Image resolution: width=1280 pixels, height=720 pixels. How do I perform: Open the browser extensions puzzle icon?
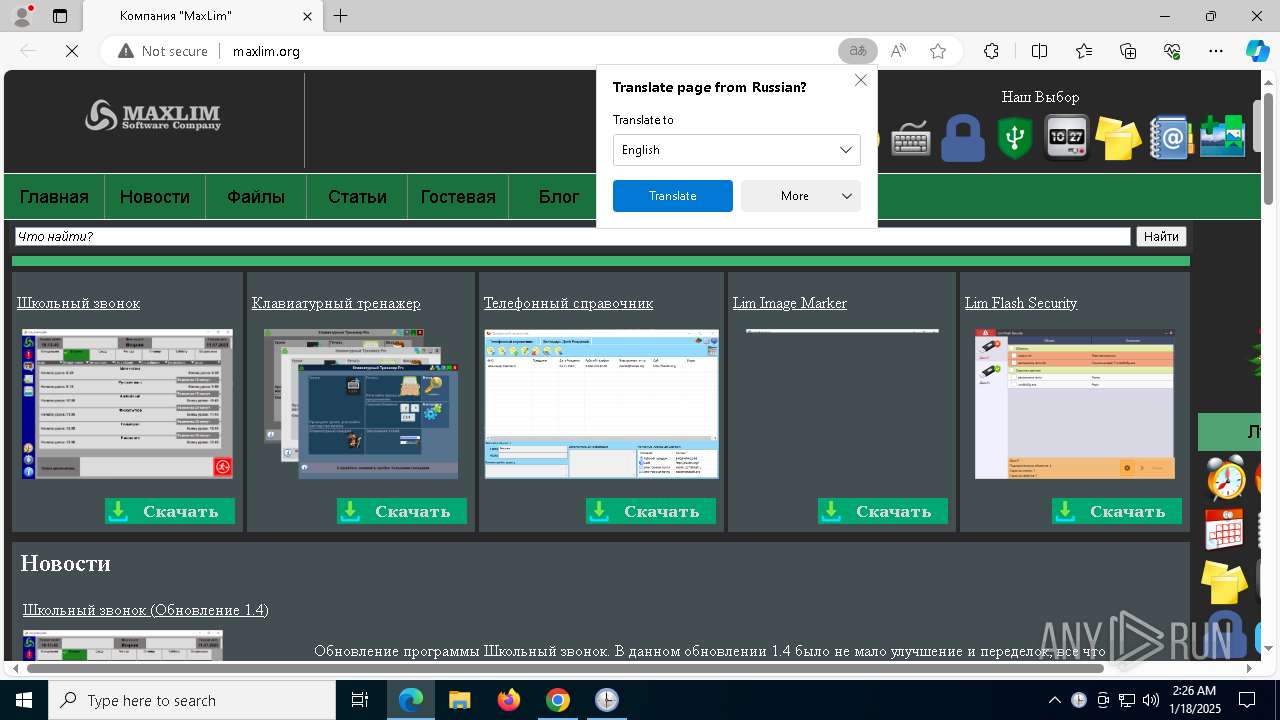click(991, 51)
